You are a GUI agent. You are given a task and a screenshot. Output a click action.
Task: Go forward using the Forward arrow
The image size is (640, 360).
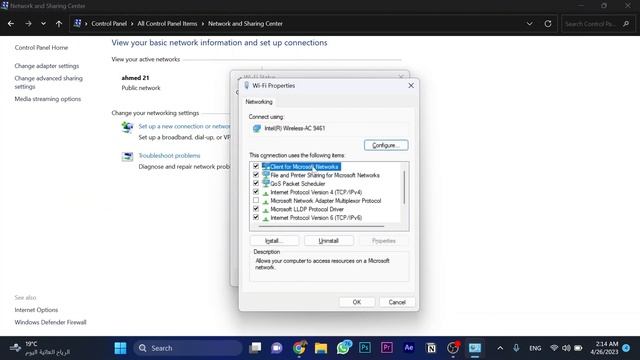[28, 24]
